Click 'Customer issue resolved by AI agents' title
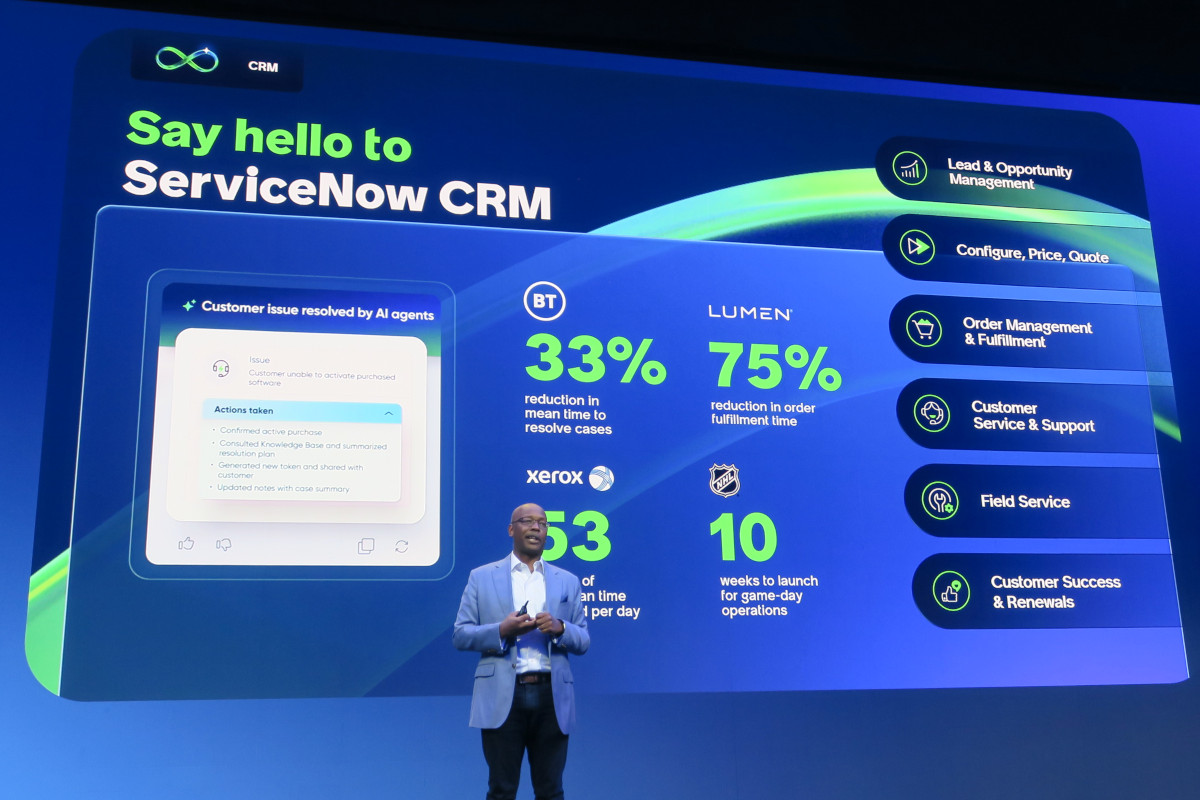Viewport: 1200px width, 800px height. coord(318,311)
